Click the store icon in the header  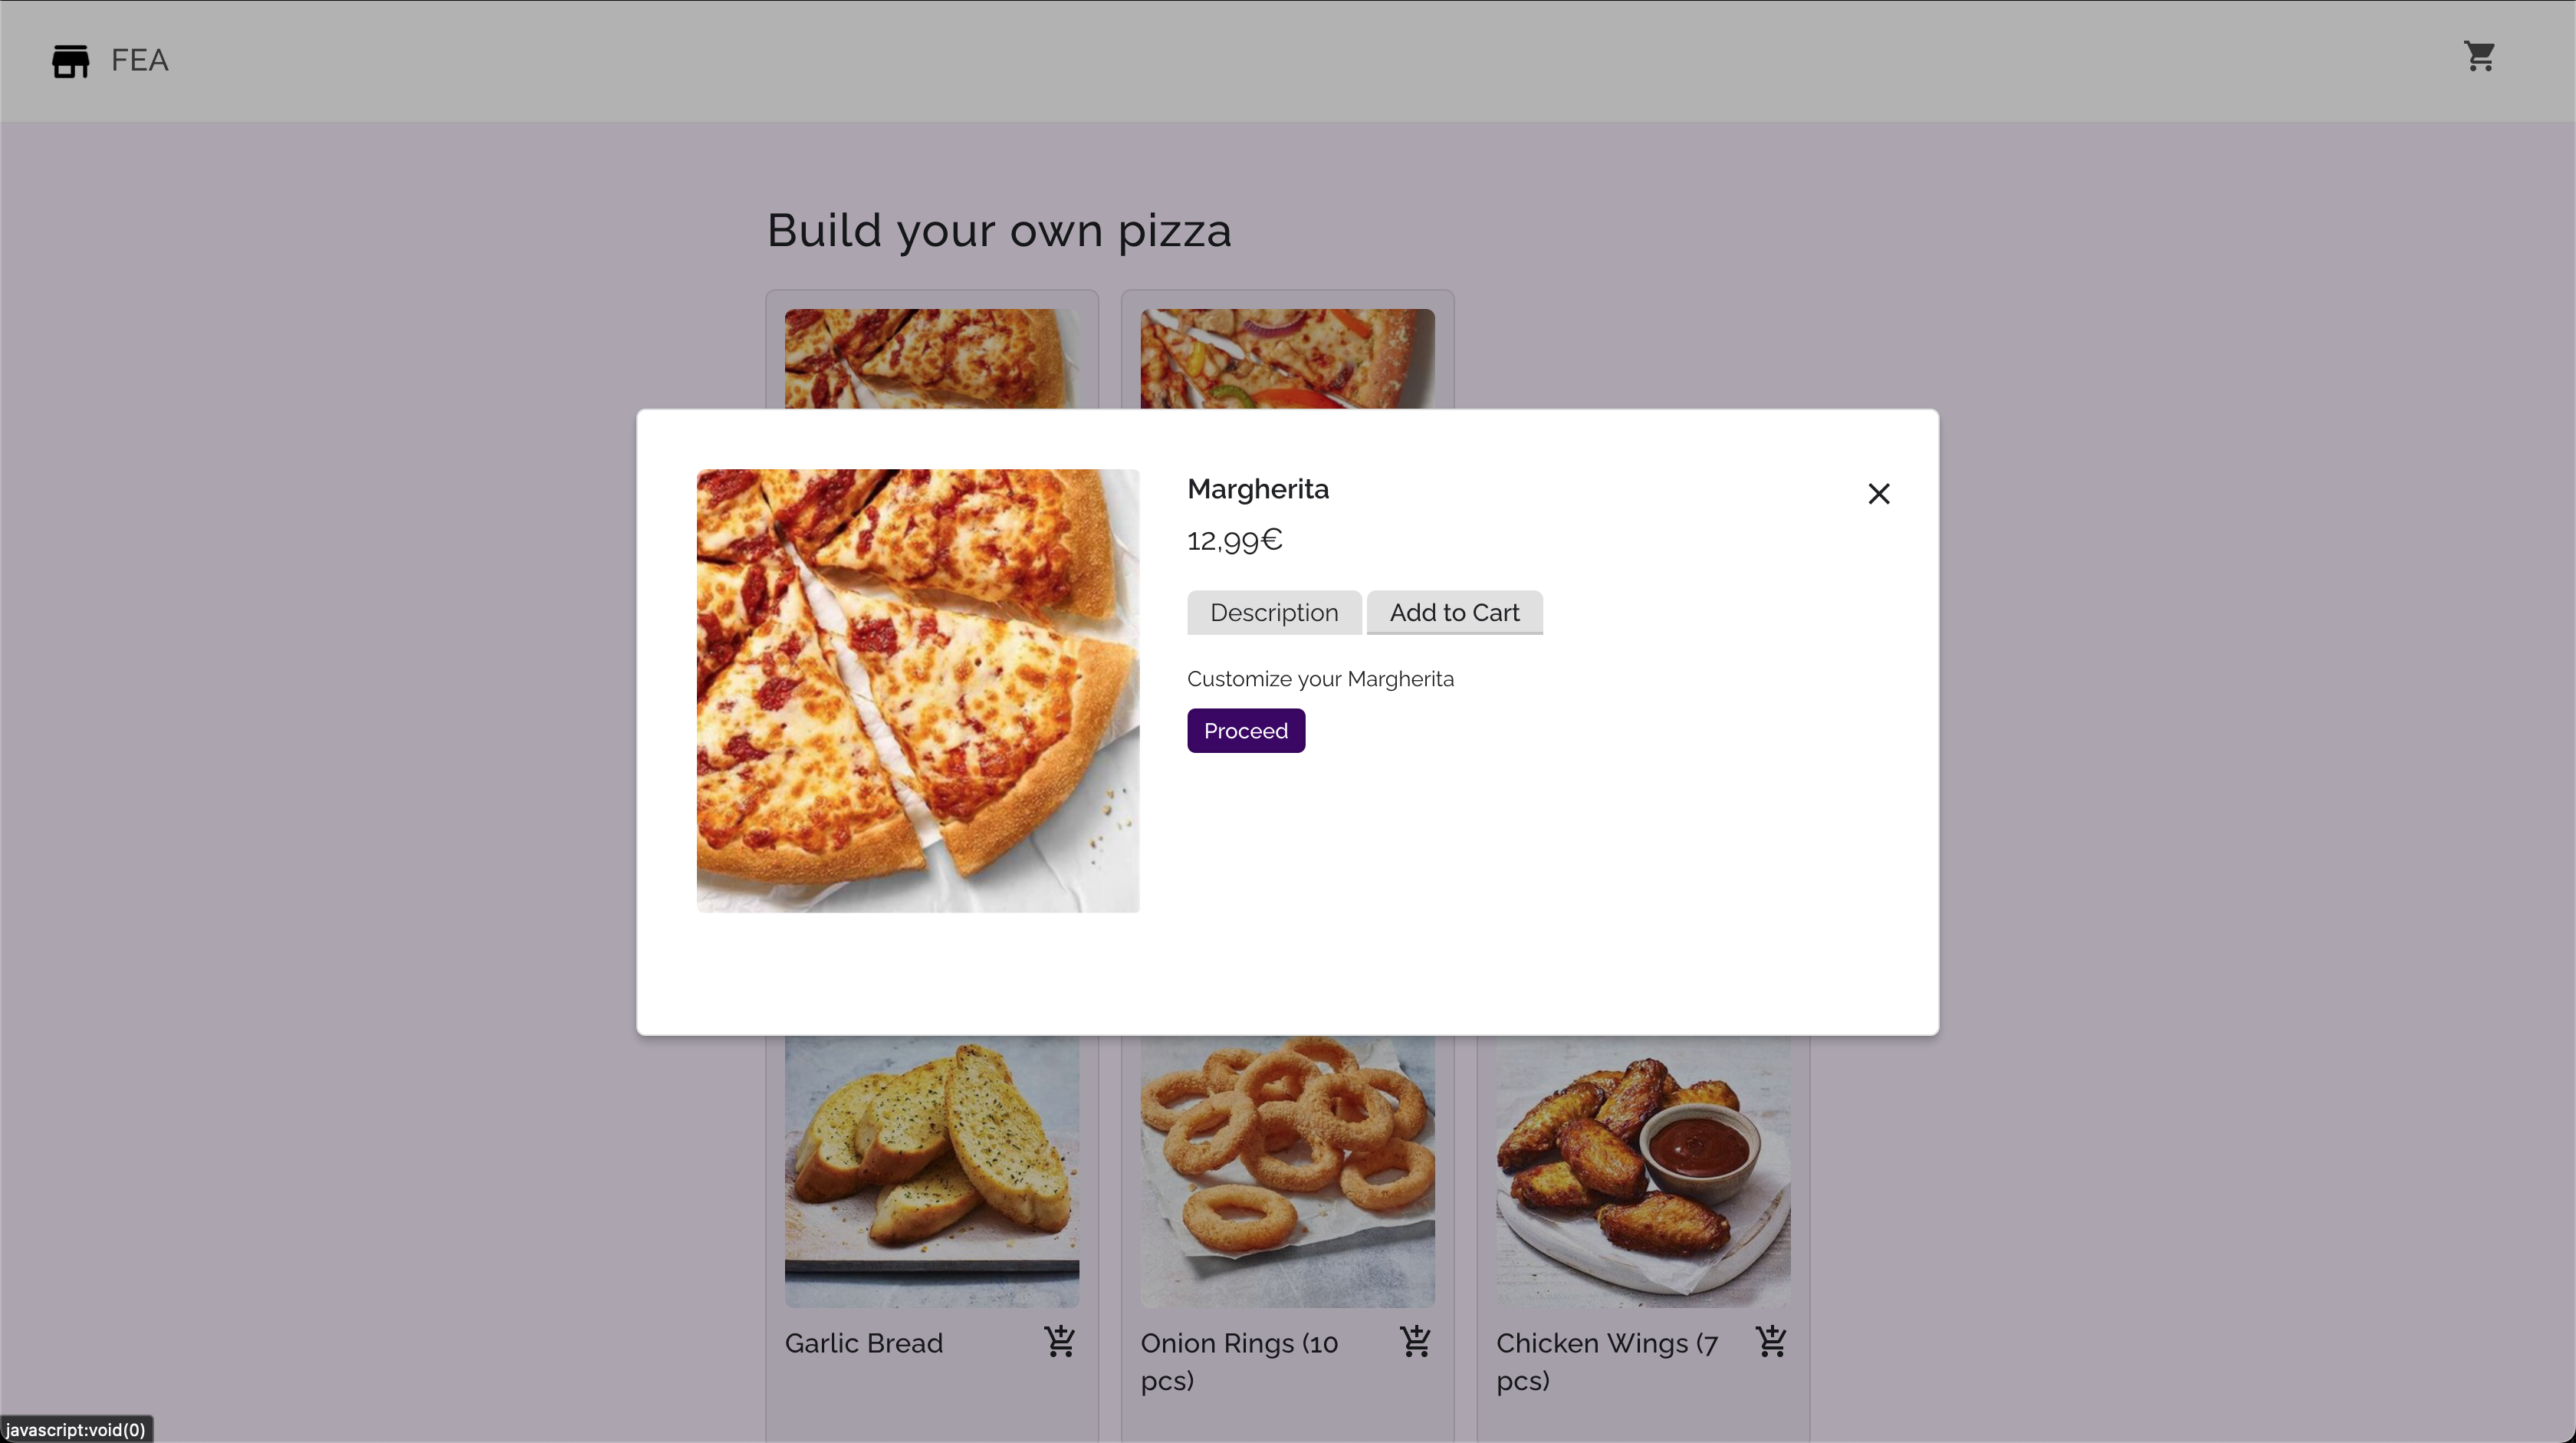coord(70,61)
